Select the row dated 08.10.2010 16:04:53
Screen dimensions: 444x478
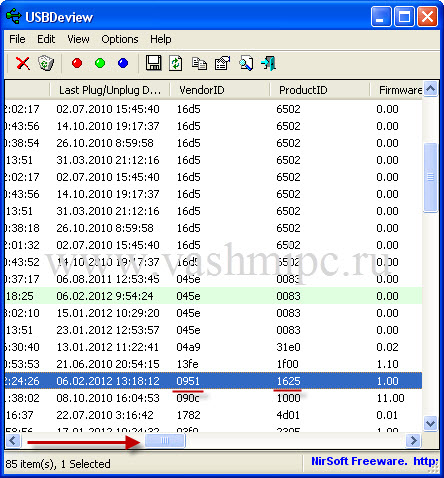click(x=213, y=398)
